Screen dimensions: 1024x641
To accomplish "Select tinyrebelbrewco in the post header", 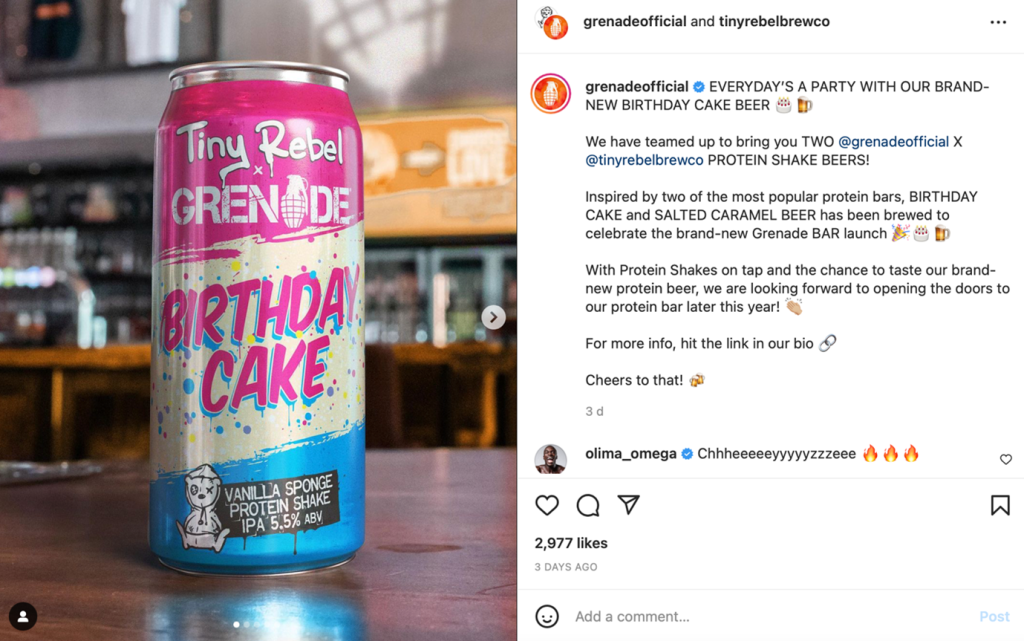I will click(x=774, y=22).
